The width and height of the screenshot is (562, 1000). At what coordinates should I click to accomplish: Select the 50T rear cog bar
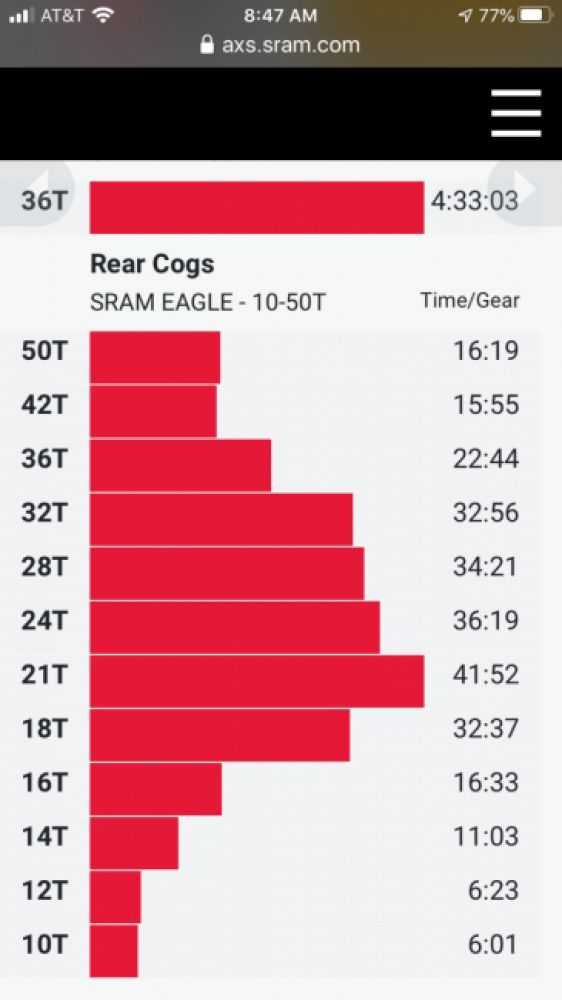point(155,357)
